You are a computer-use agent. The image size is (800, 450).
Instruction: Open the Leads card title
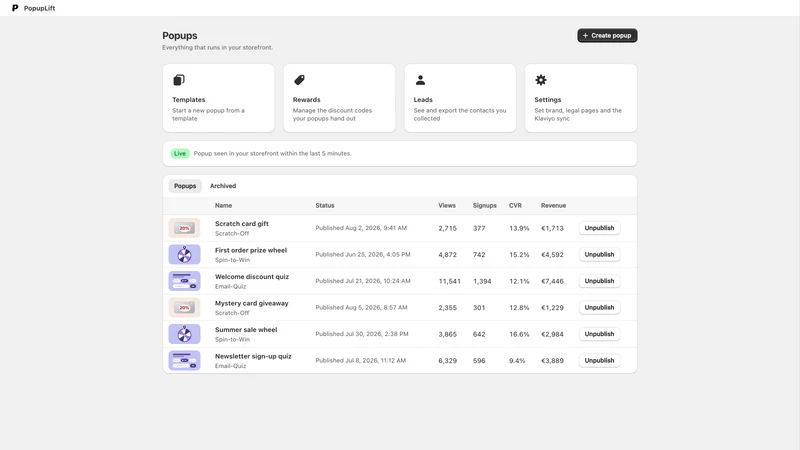point(423,100)
